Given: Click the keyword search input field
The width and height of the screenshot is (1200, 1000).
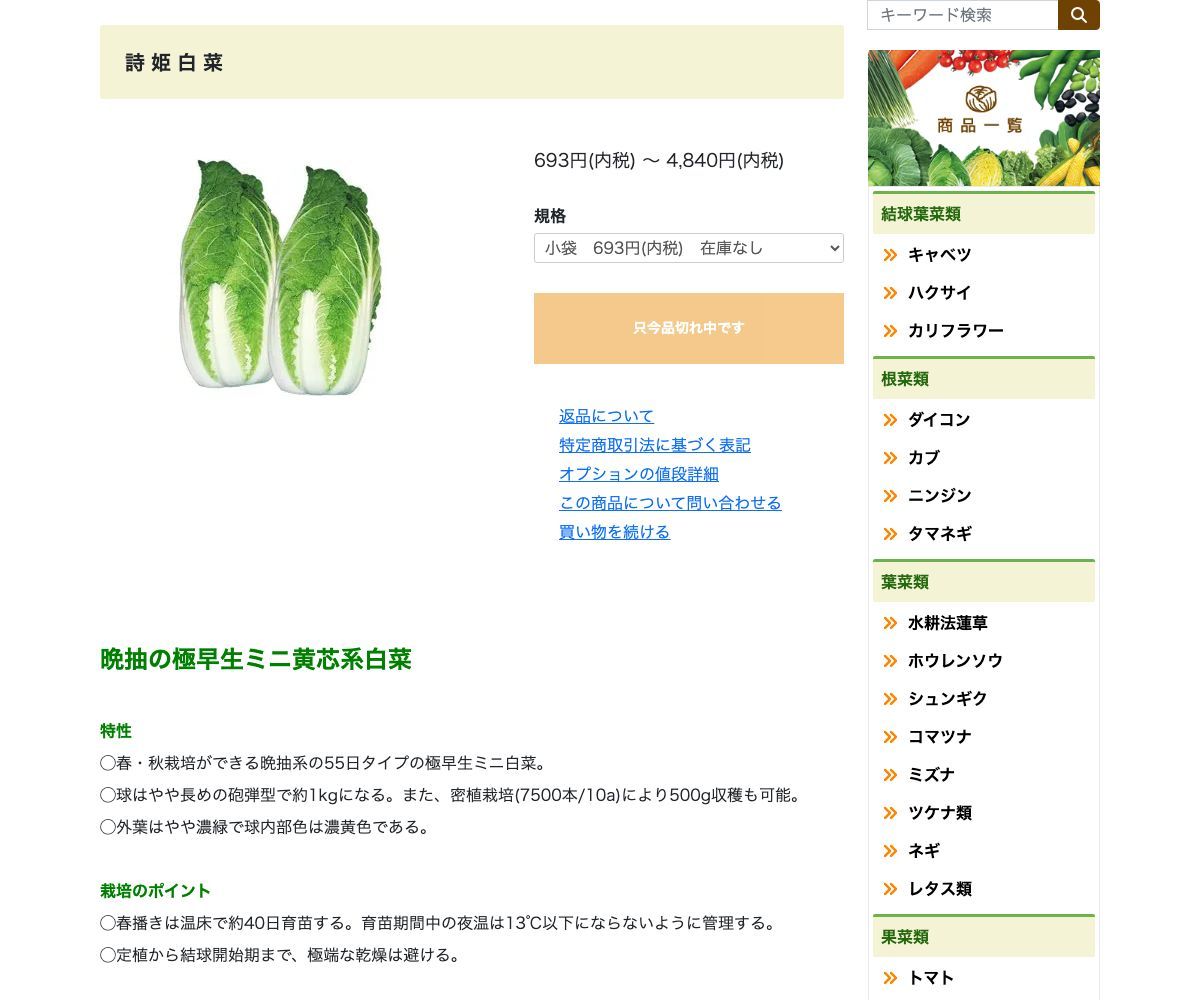Looking at the screenshot, I should click(x=960, y=15).
